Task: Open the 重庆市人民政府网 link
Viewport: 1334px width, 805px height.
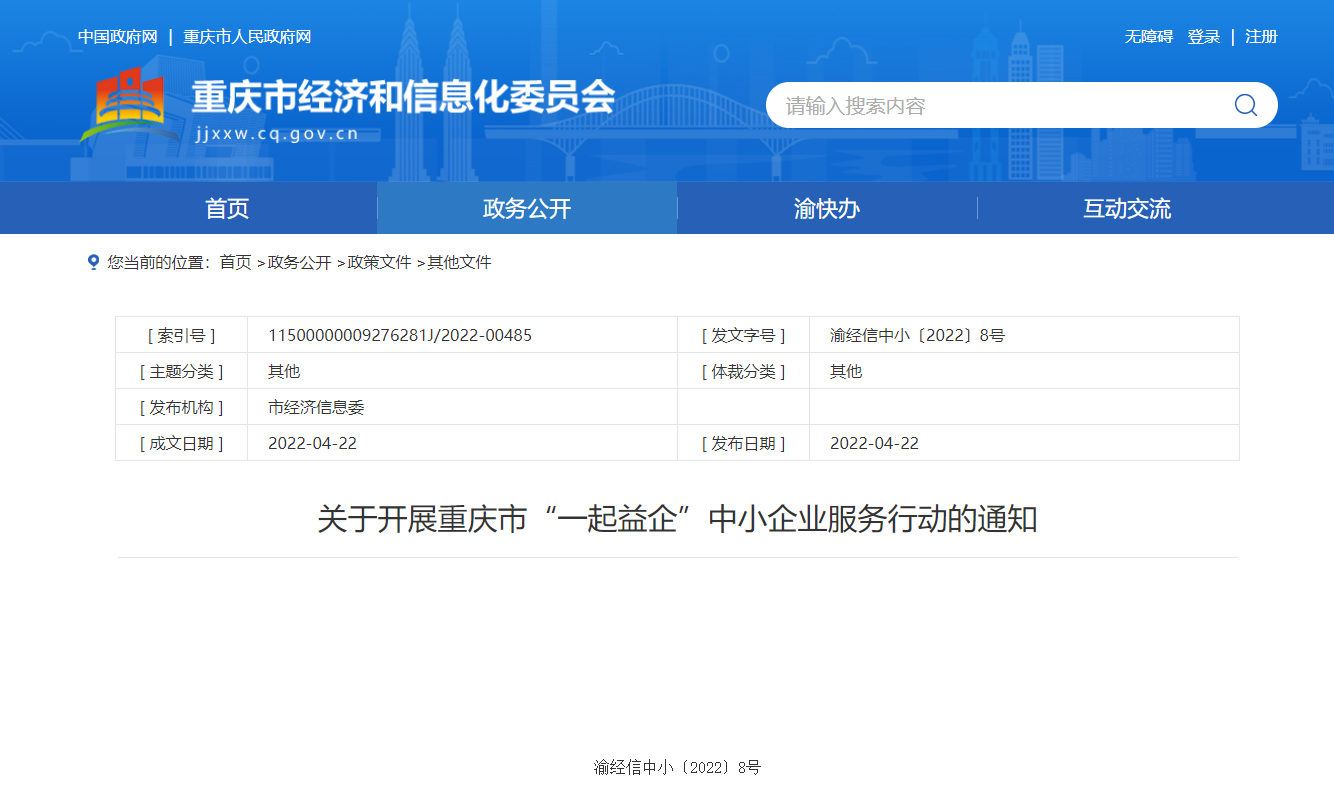Action: (247, 37)
